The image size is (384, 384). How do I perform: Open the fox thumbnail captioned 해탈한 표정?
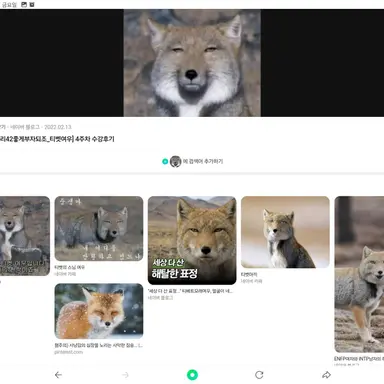point(192,240)
